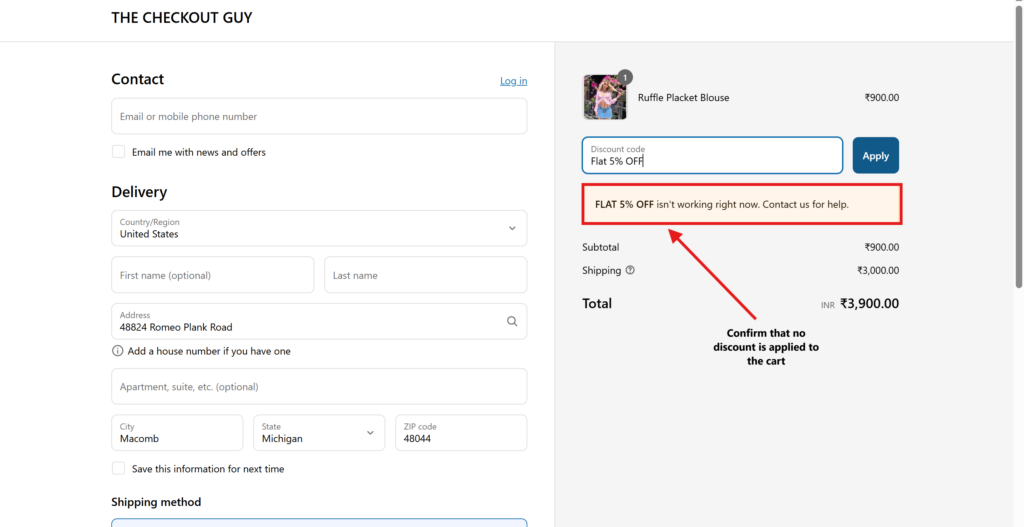Click the item quantity badge on blouse image

625,77
